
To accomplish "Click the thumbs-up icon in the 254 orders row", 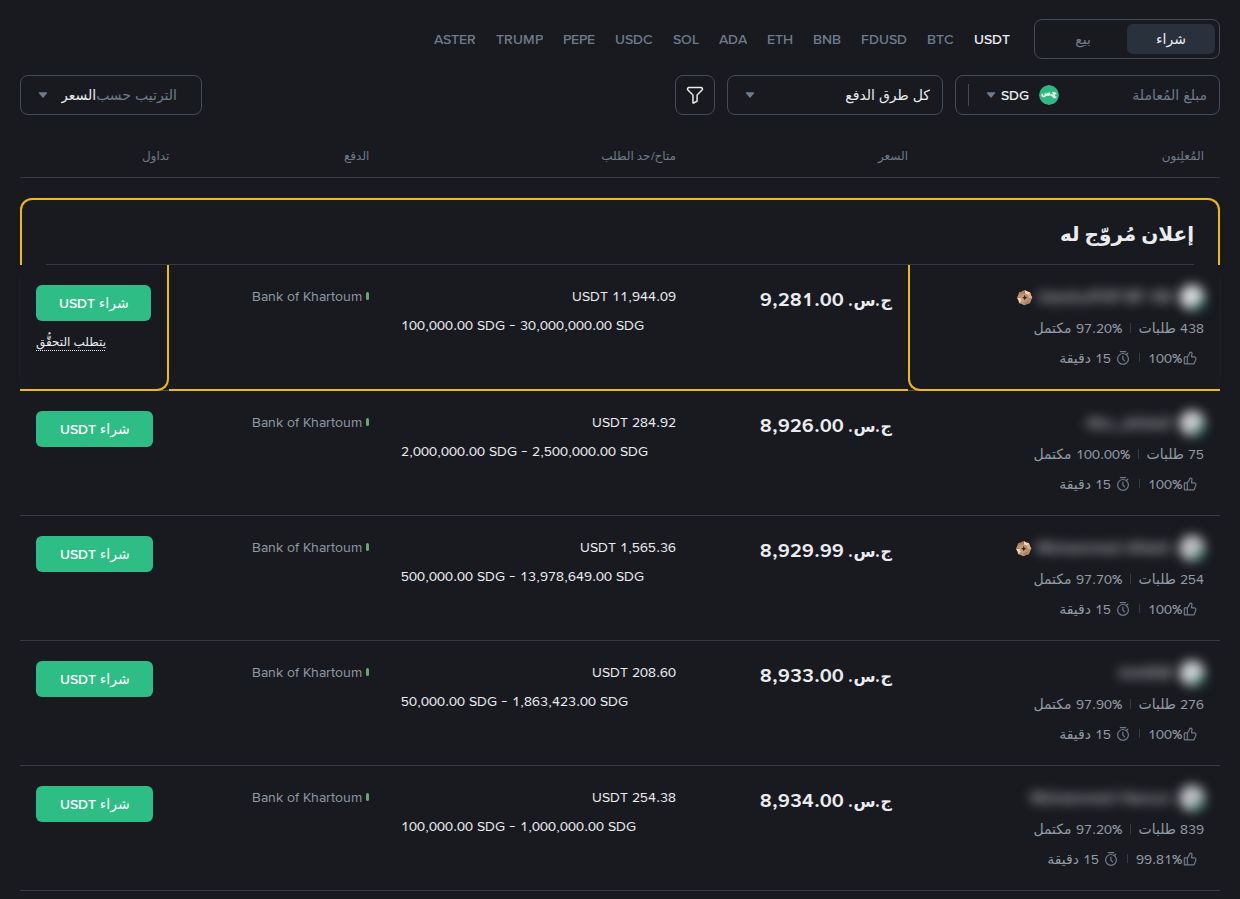I will point(1190,609).
